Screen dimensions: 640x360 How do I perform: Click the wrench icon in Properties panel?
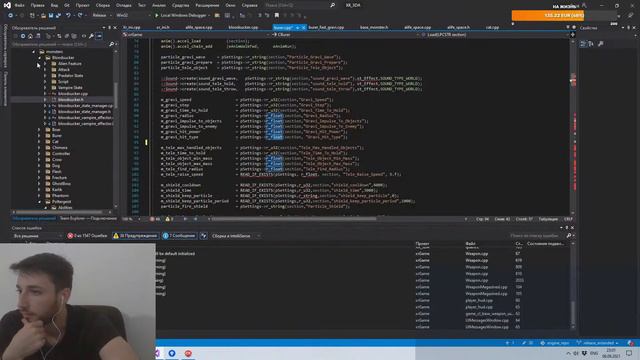(x=600, y=44)
